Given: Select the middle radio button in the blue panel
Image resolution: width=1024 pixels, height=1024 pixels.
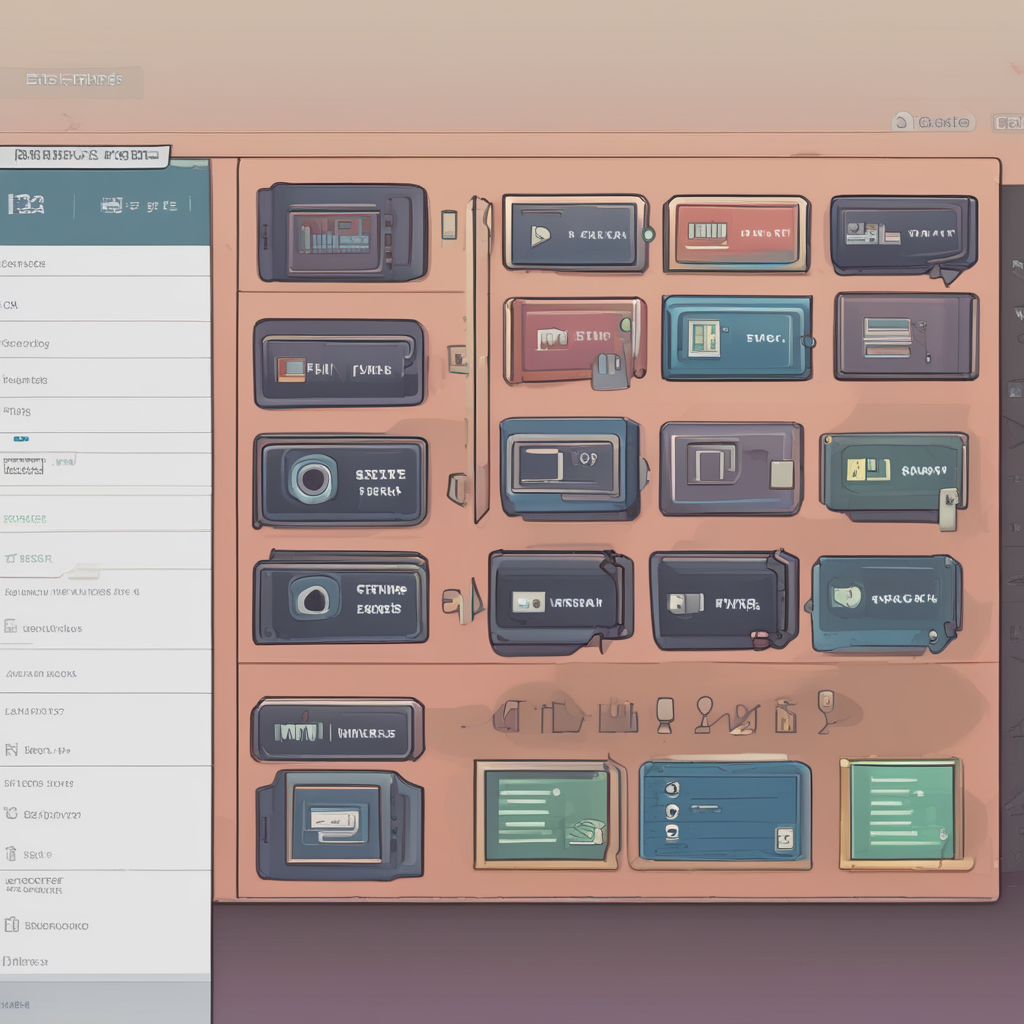Looking at the screenshot, I should pyautogui.click(x=672, y=811).
